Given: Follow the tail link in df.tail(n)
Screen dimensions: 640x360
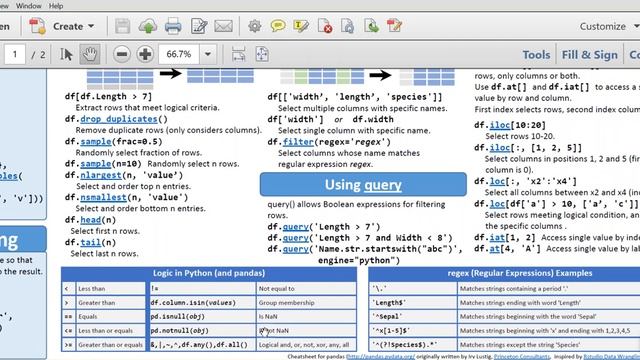Looking at the screenshot, I should [x=90, y=242].
